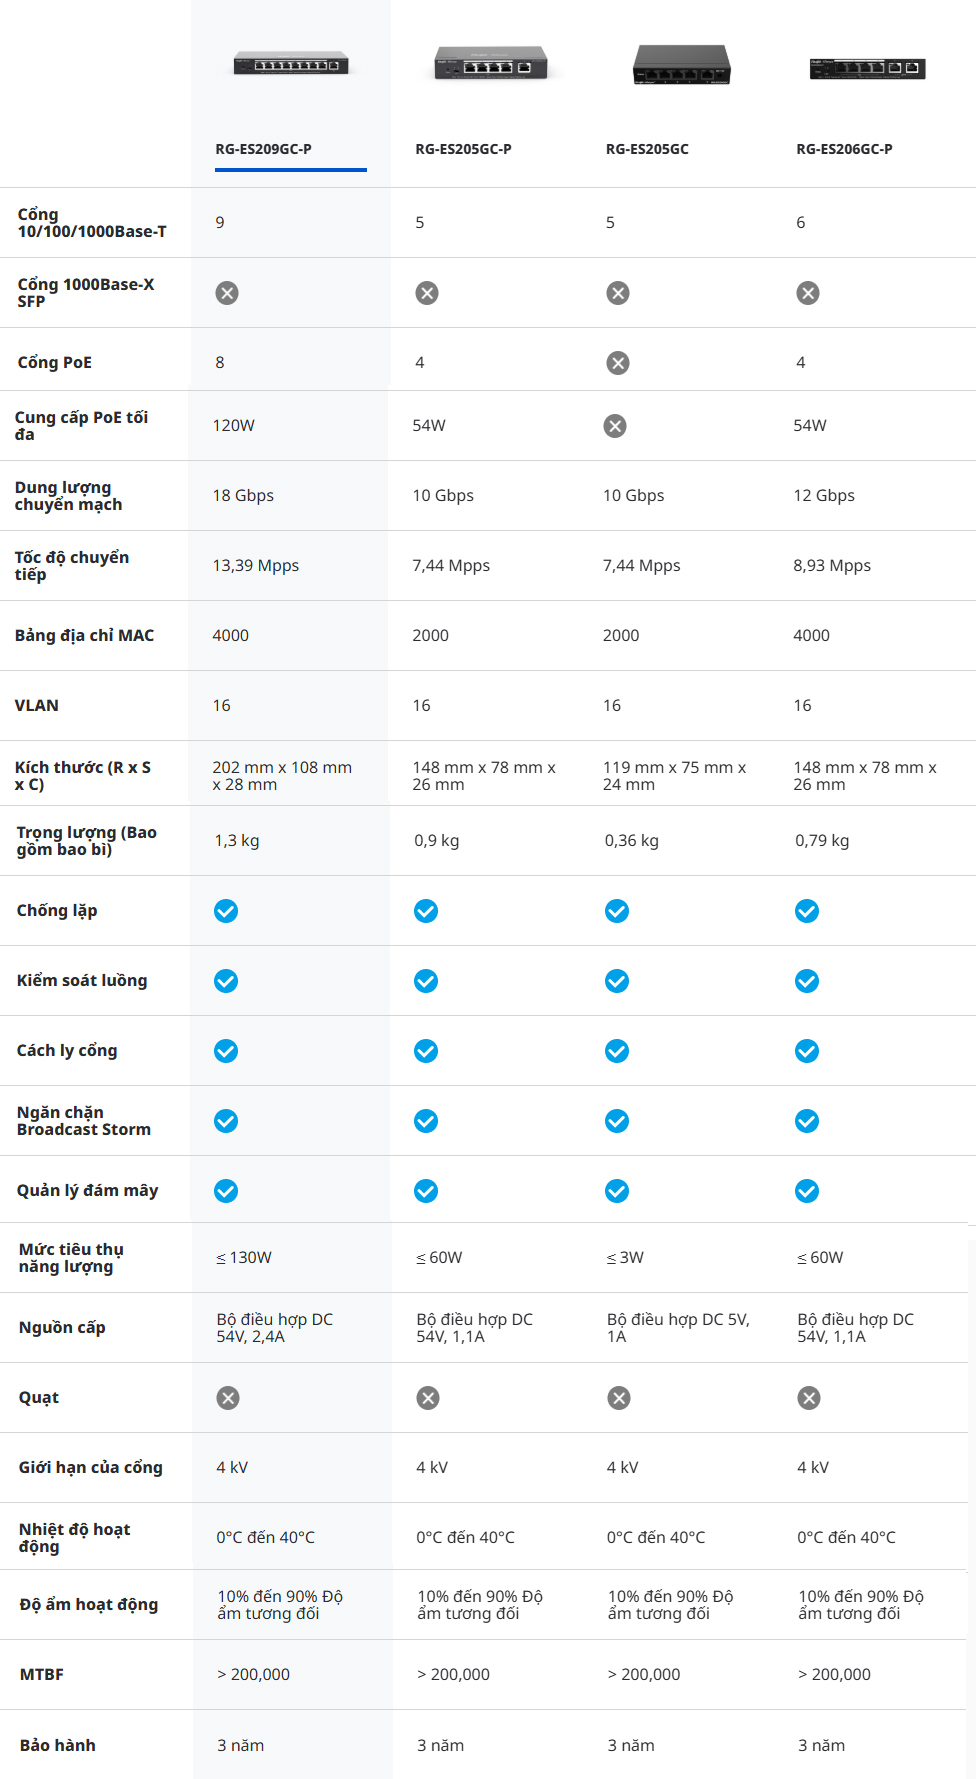
Task: Open the RG-ES206GC-P model name link
Action: point(844,149)
